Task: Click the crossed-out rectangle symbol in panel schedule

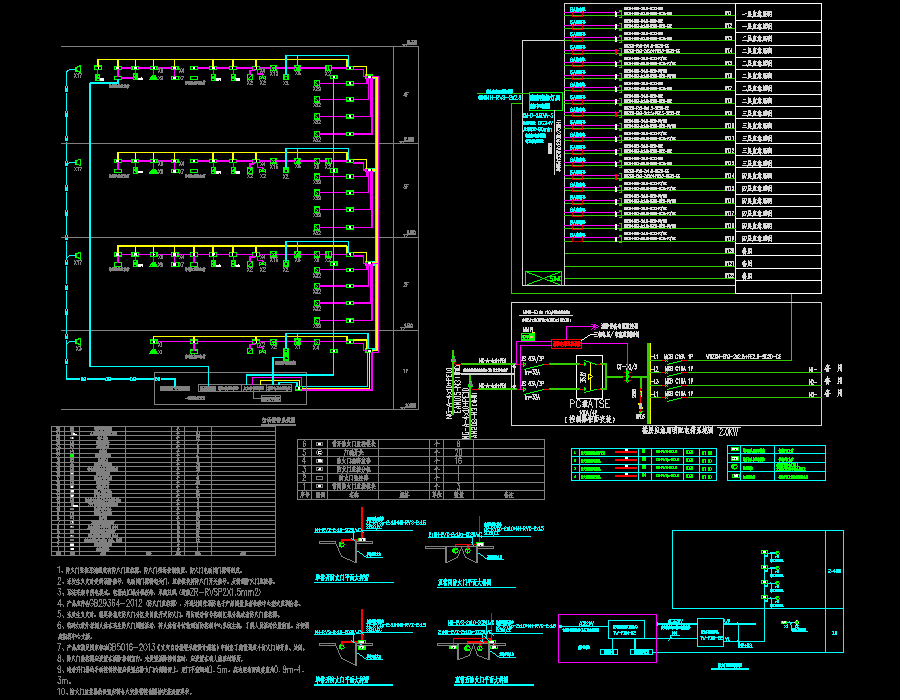Action: coord(543,278)
